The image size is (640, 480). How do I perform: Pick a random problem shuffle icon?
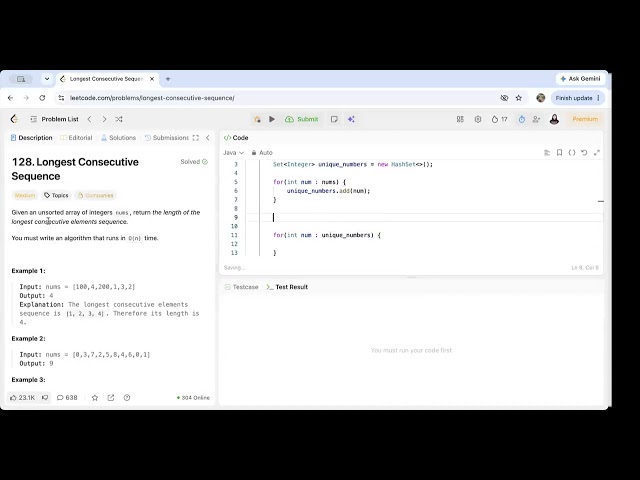[x=119, y=119]
